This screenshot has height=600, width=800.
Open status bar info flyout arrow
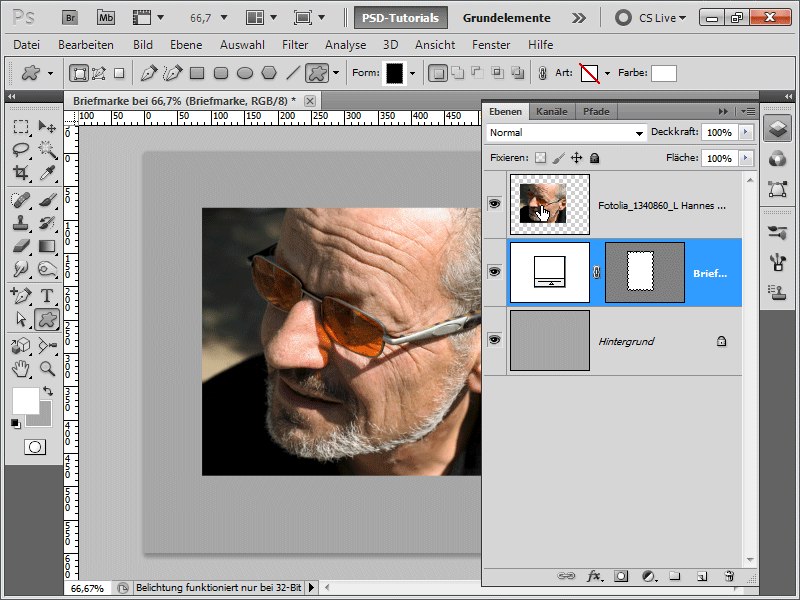[311, 588]
